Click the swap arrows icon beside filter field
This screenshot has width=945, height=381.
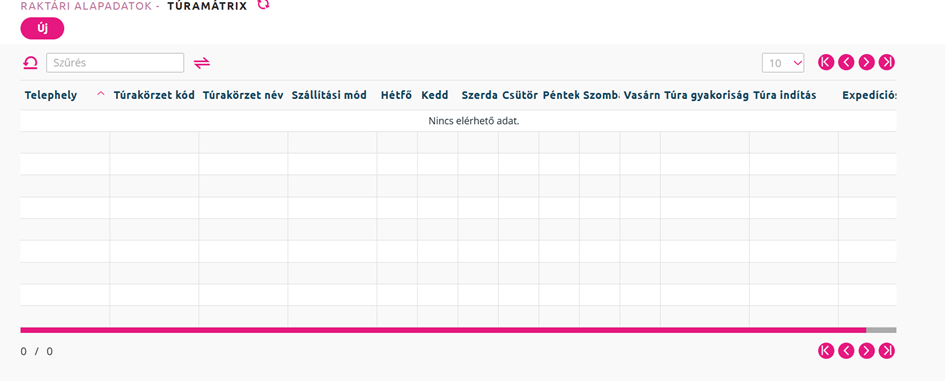point(201,63)
